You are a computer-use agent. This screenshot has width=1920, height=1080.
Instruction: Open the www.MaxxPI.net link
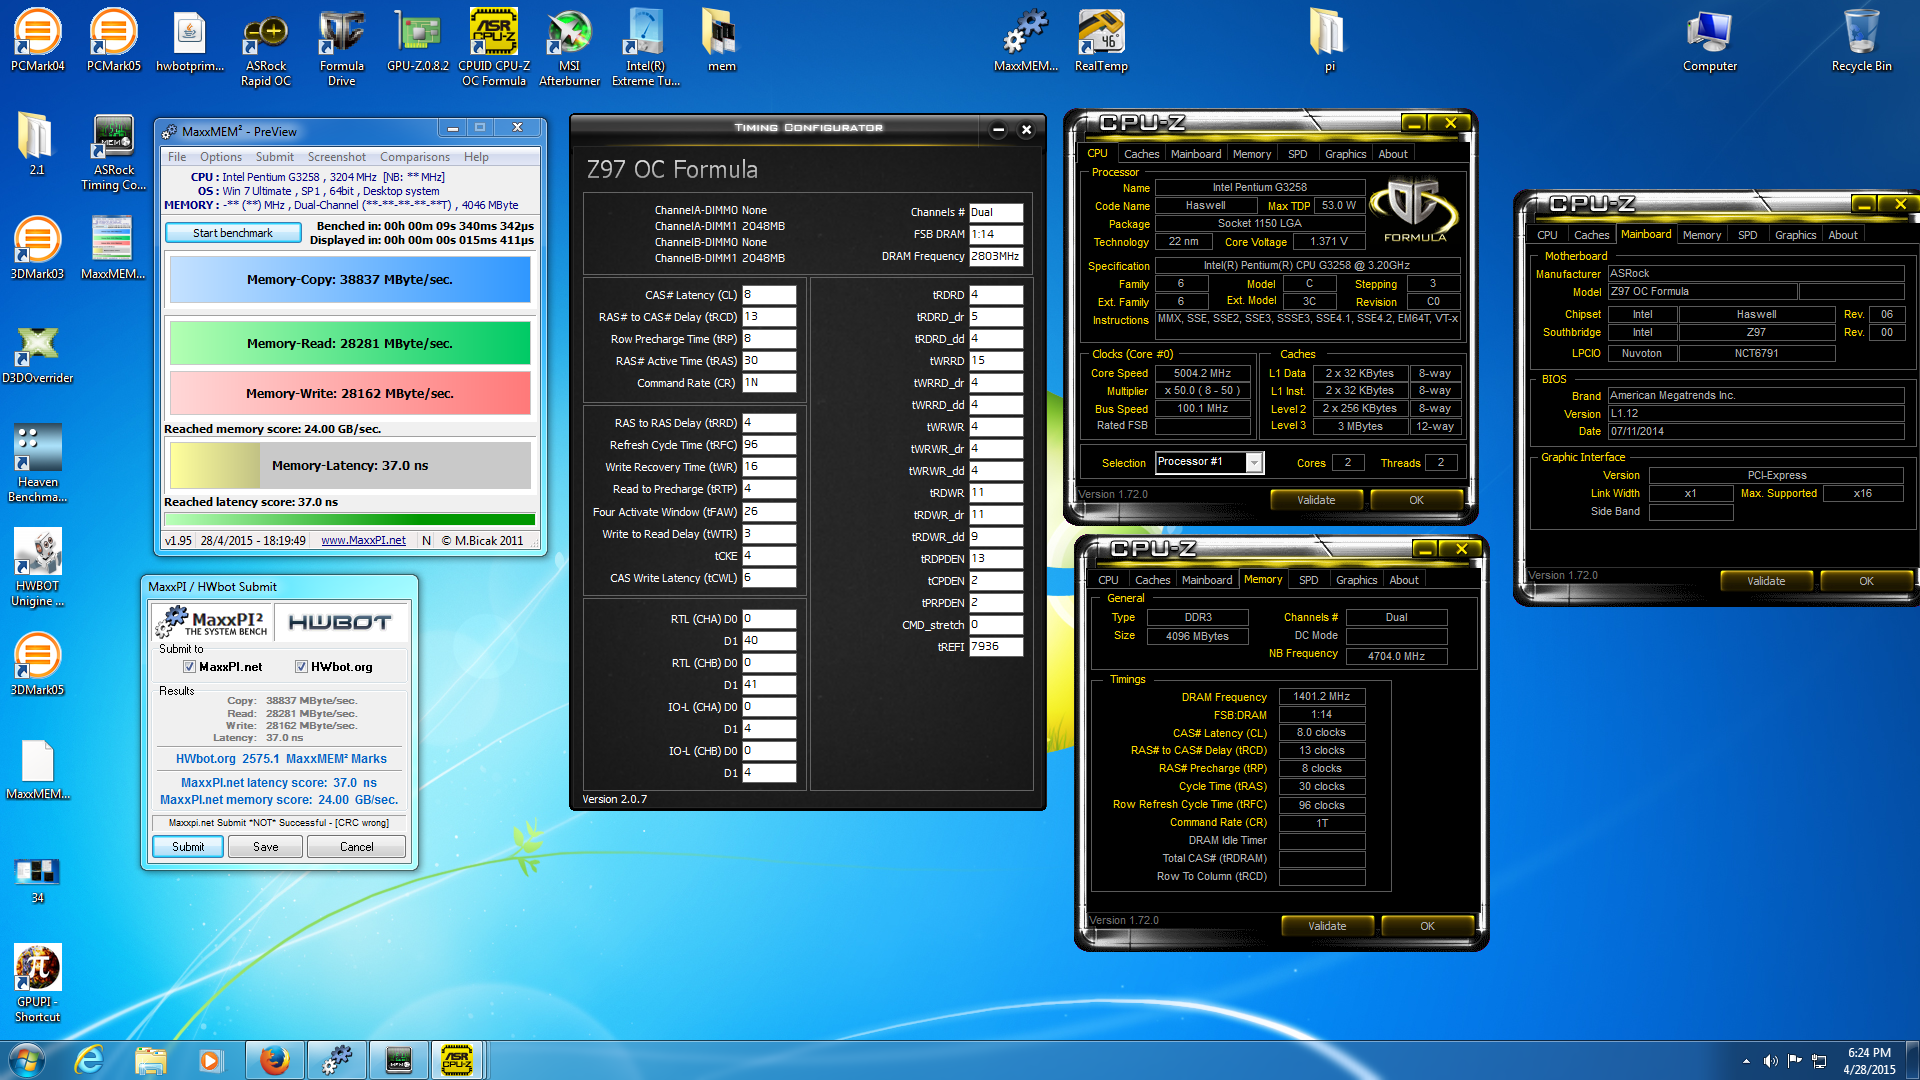point(363,540)
